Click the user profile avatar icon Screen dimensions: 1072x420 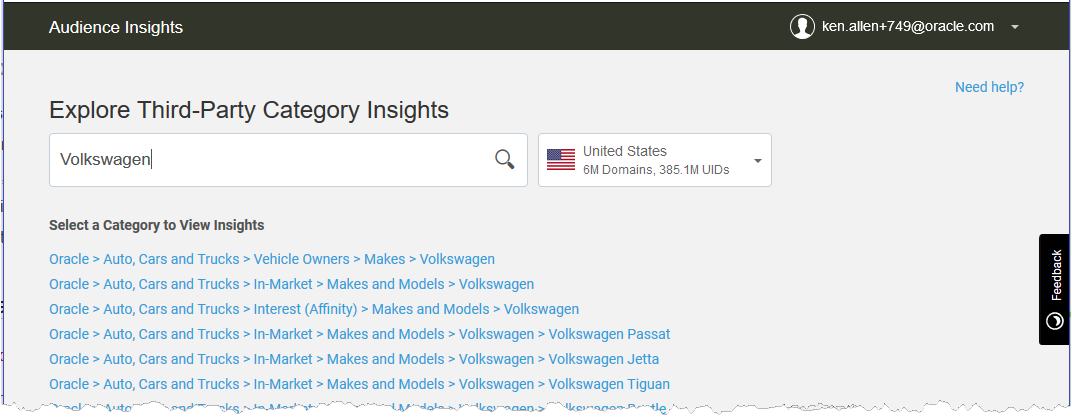coord(802,27)
